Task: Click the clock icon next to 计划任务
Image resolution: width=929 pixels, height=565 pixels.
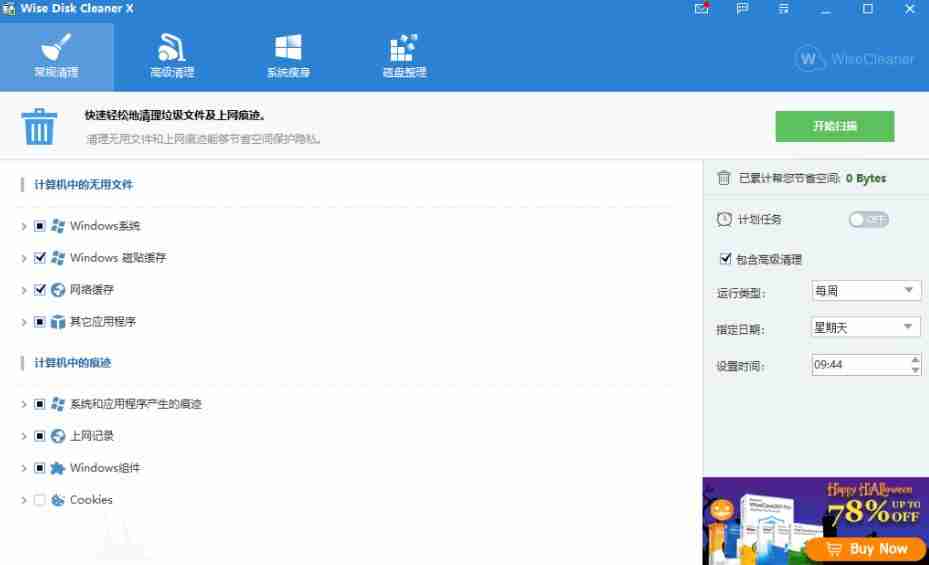Action: [724, 219]
